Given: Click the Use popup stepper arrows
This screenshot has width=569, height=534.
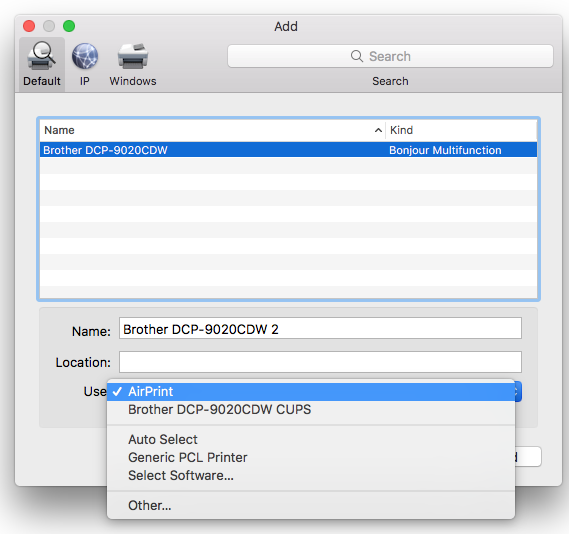Looking at the screenshot, I should pyautogui.click(x=518, y=392).
